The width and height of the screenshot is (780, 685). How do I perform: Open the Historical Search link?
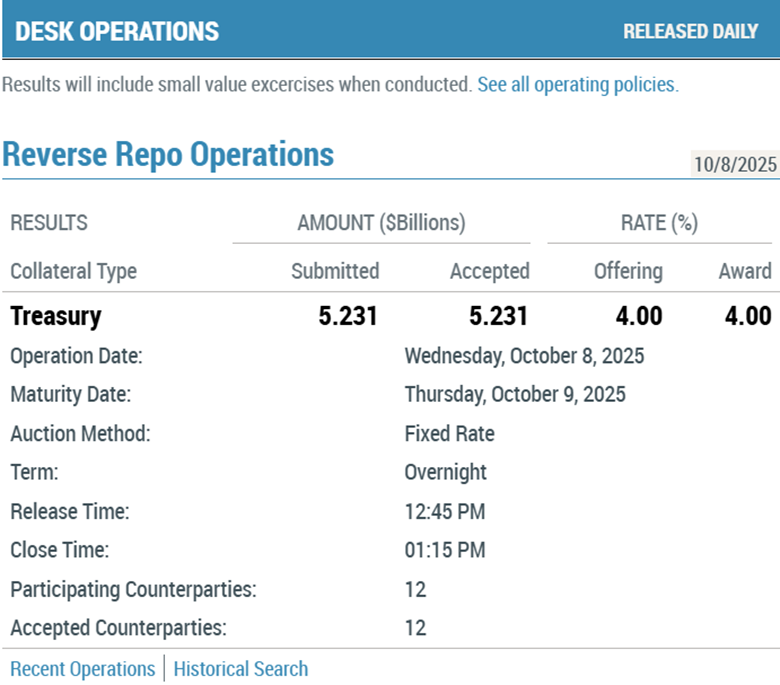click(x=241, y=669)
